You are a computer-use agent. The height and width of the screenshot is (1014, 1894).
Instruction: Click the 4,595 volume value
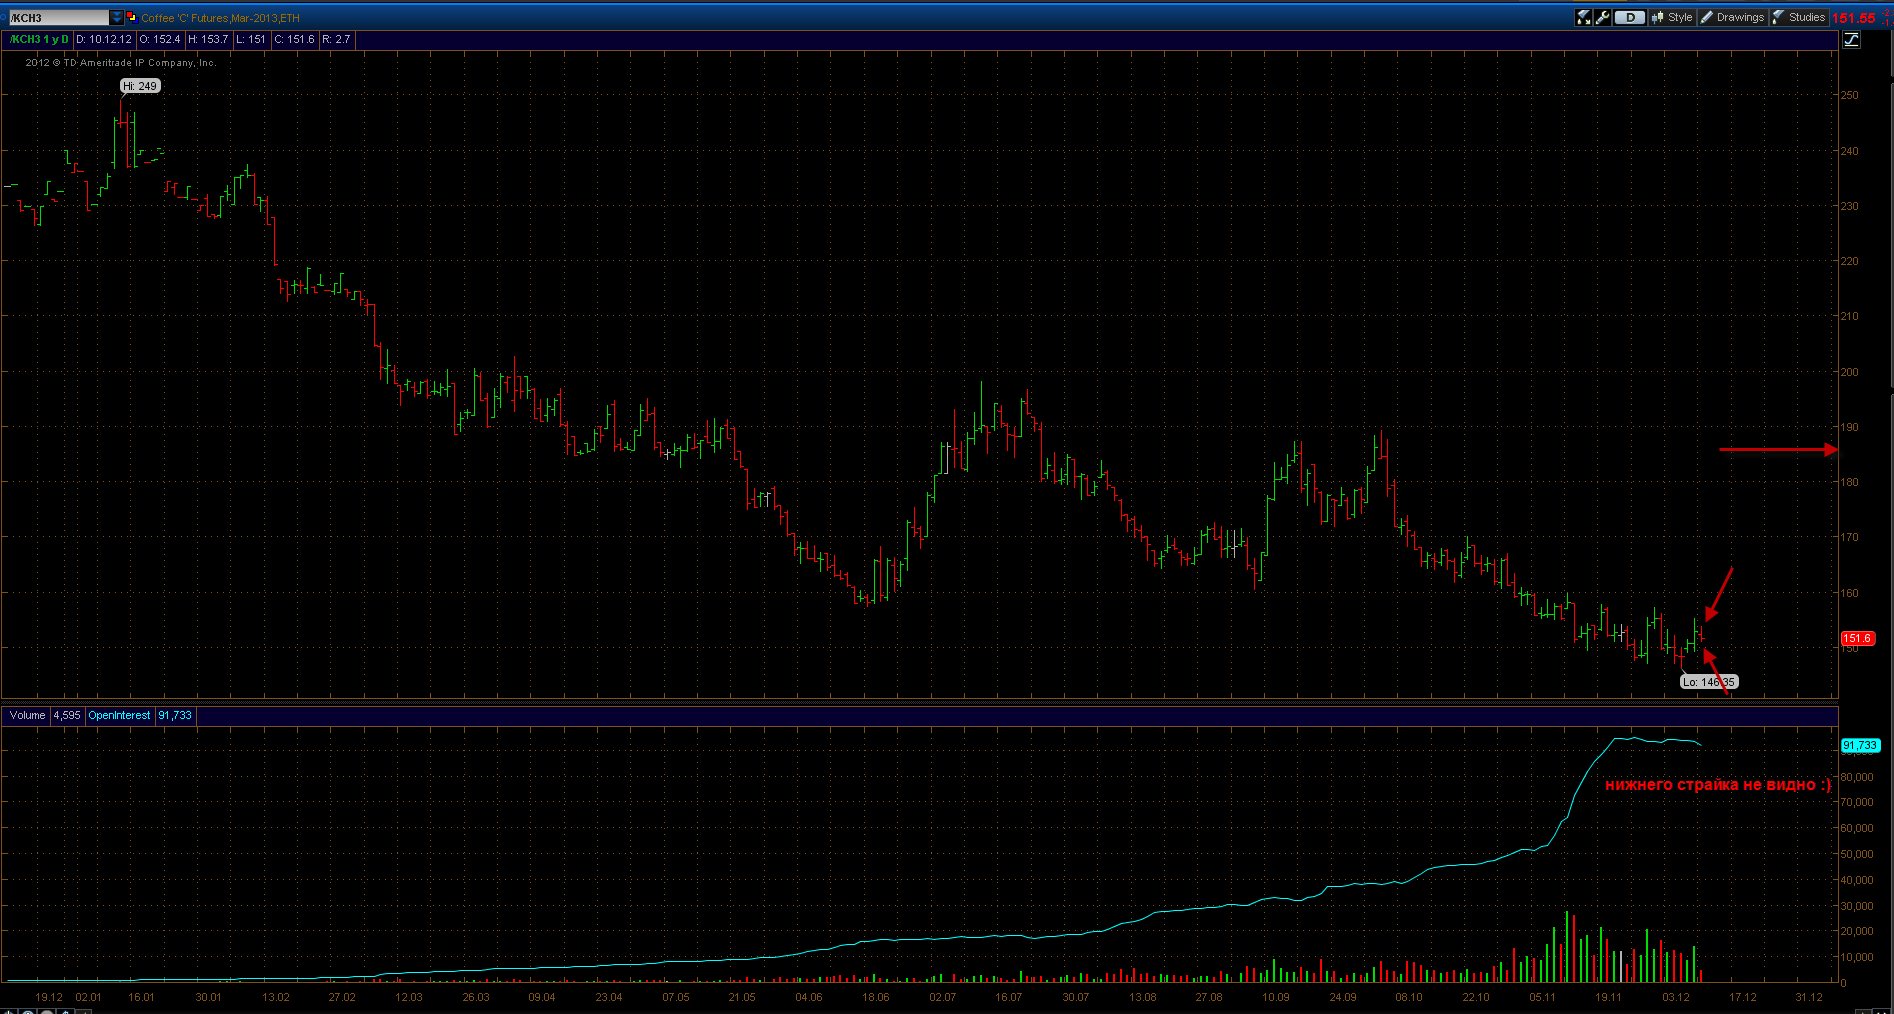[x=67, y=715]
